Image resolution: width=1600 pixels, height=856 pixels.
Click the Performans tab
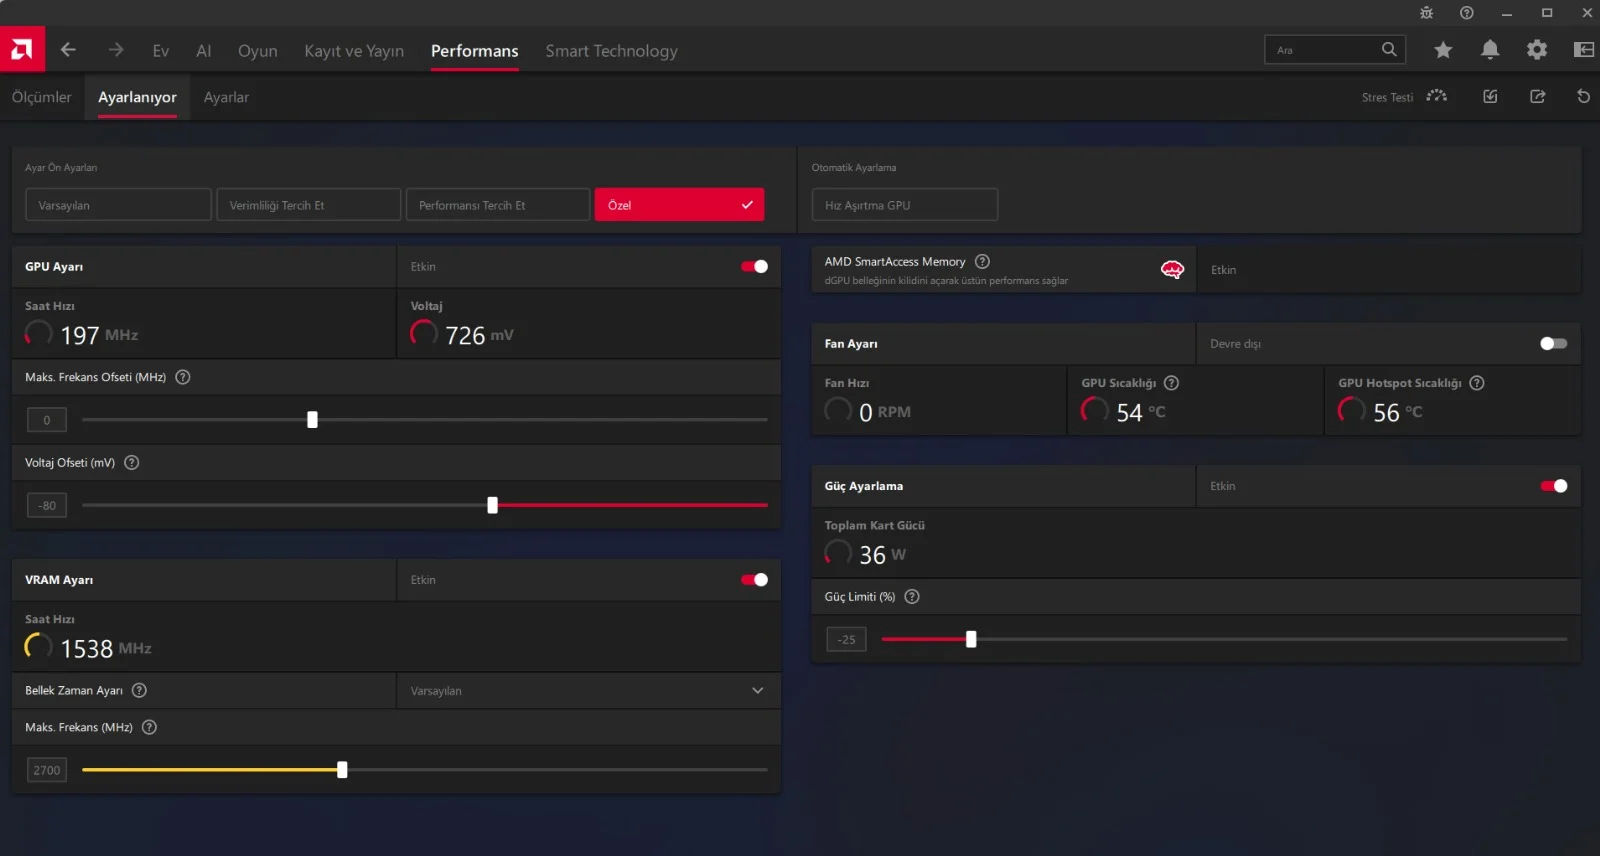pos(474,51)
